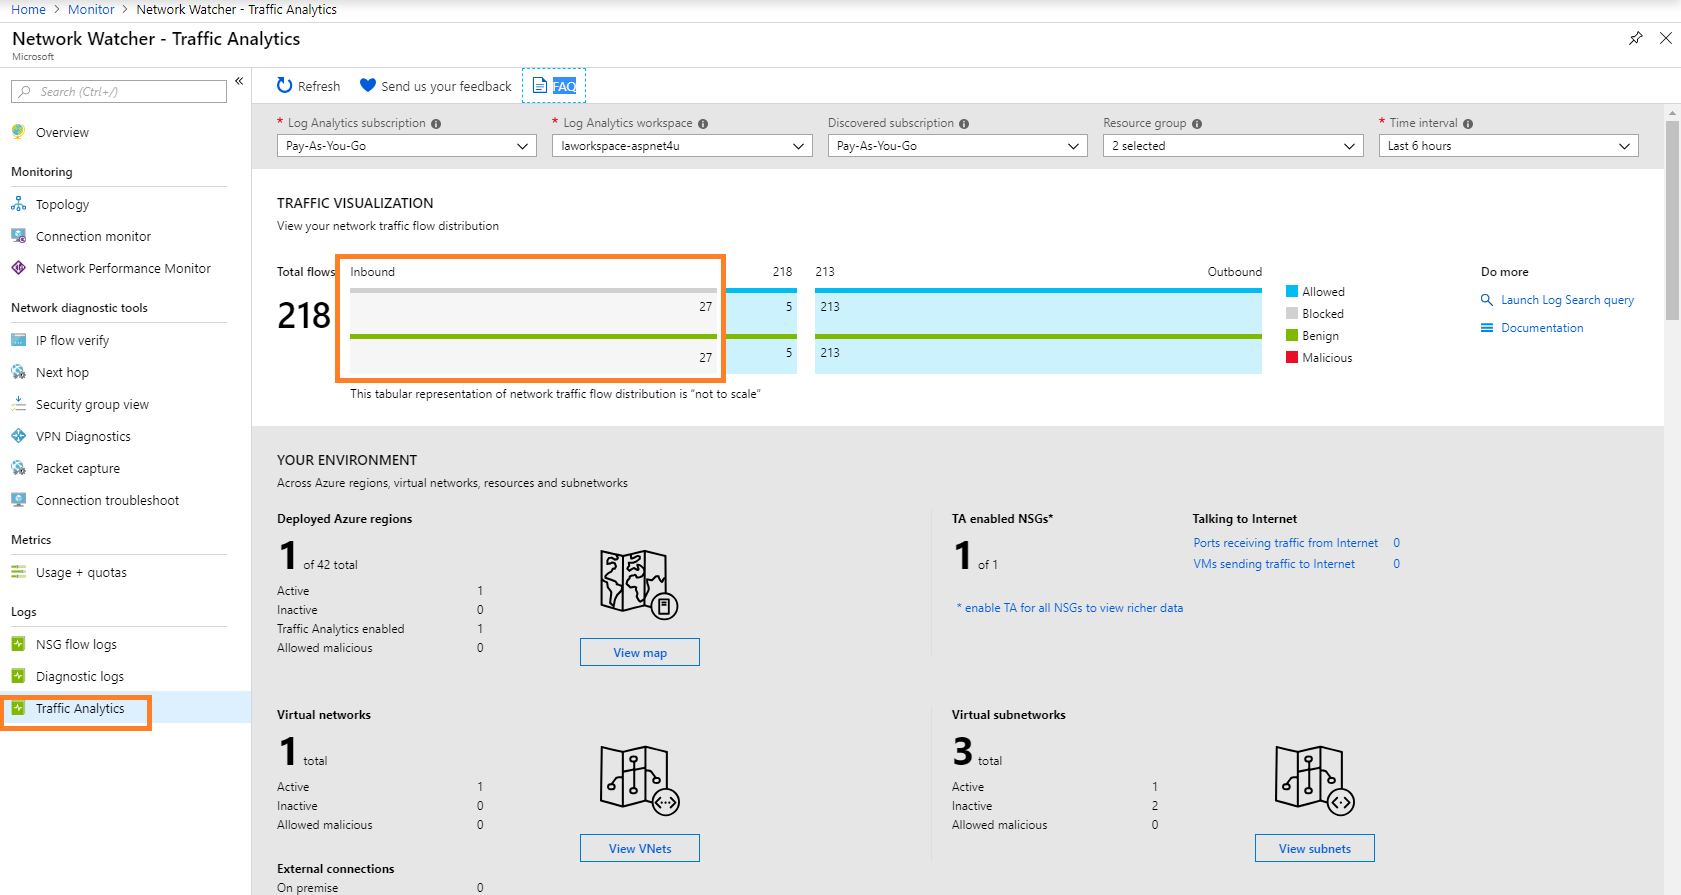Open the FAQ document icon
Image resolution: width=1681 pixels, height=895 pixels.
click(x=540, y=85)
